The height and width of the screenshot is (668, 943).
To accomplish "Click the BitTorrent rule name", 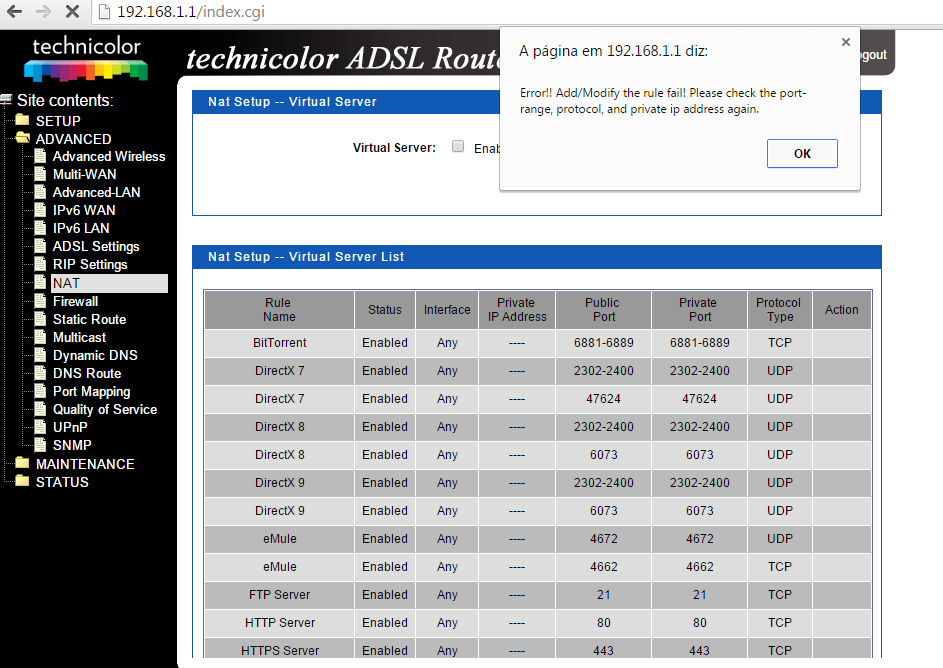I will pyautogui.click(x=280, y=343).
